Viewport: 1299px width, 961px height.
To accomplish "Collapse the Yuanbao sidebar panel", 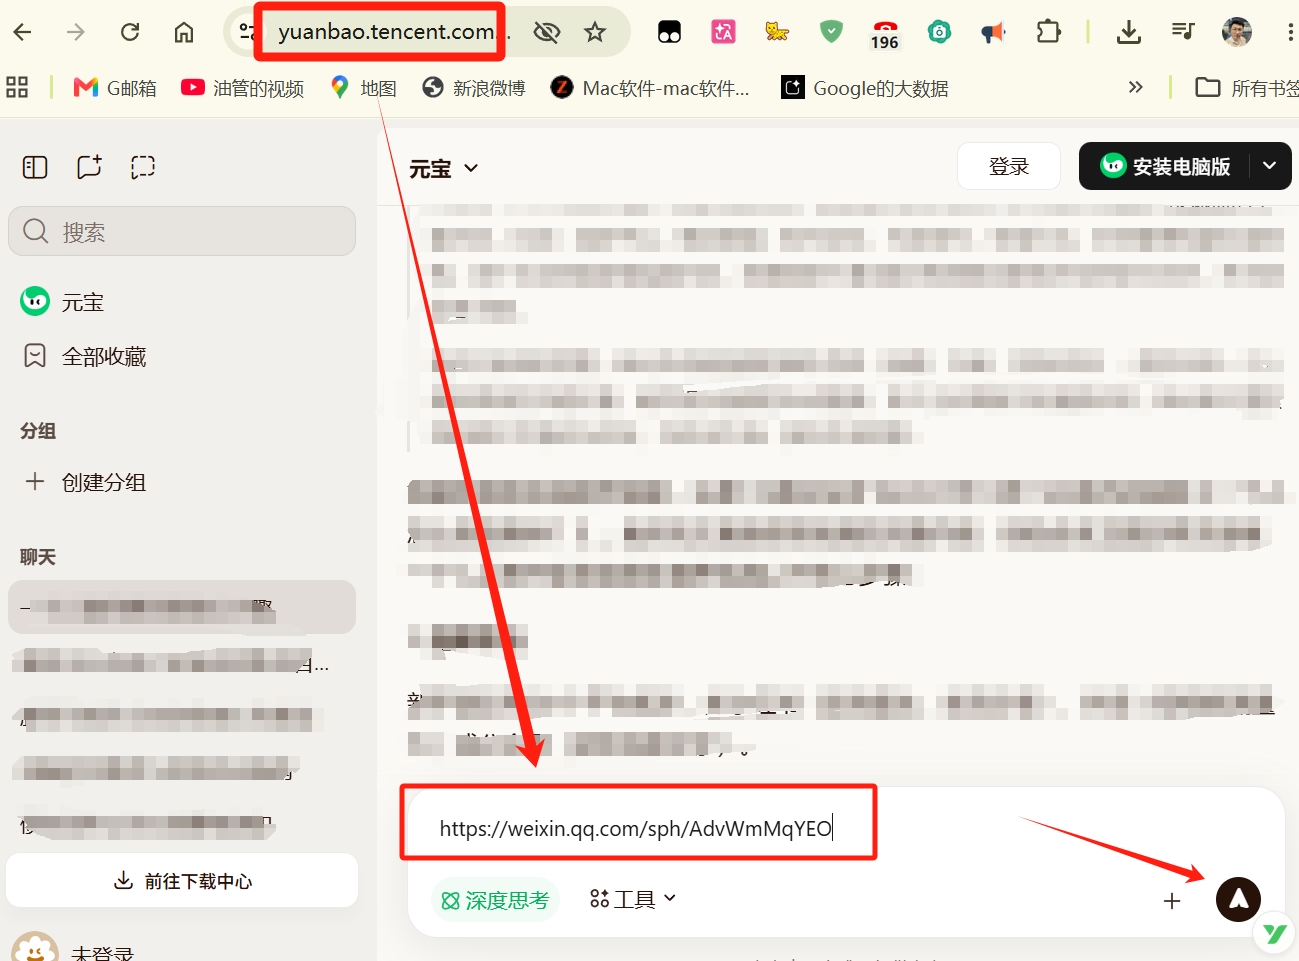I will coord(35,167).
